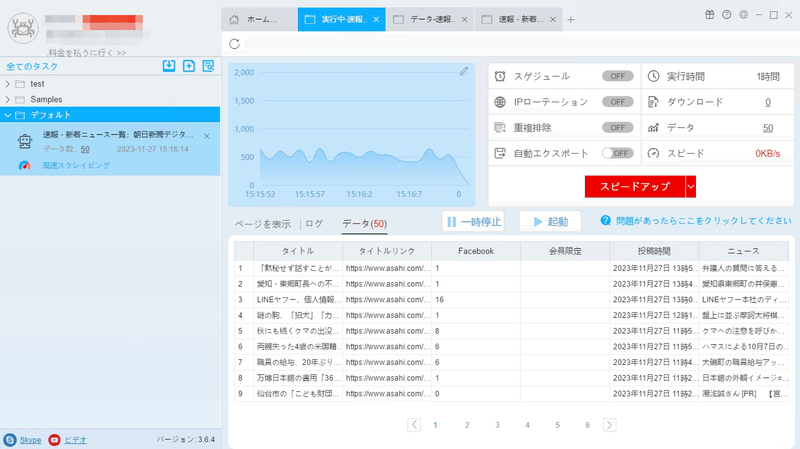Click the タイトルリンク column header
The width and height of the screenshot is (800, 449).
(x=387, y=251)
